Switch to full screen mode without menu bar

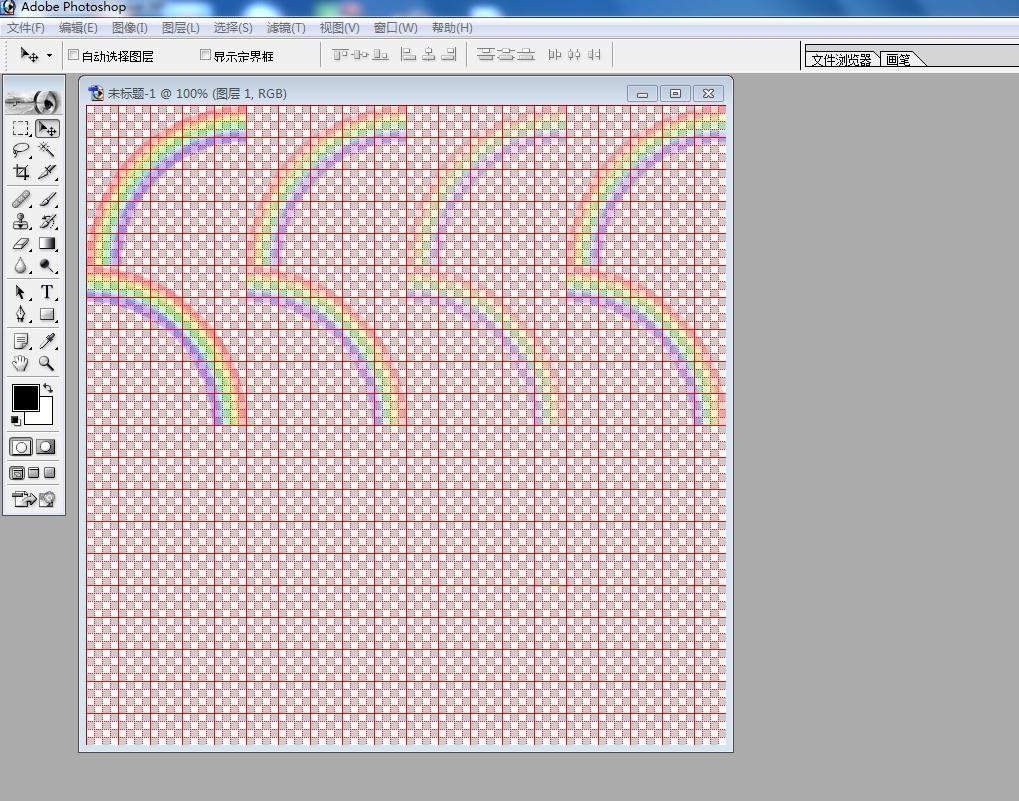pyautogui.click(x=49, y=473)
